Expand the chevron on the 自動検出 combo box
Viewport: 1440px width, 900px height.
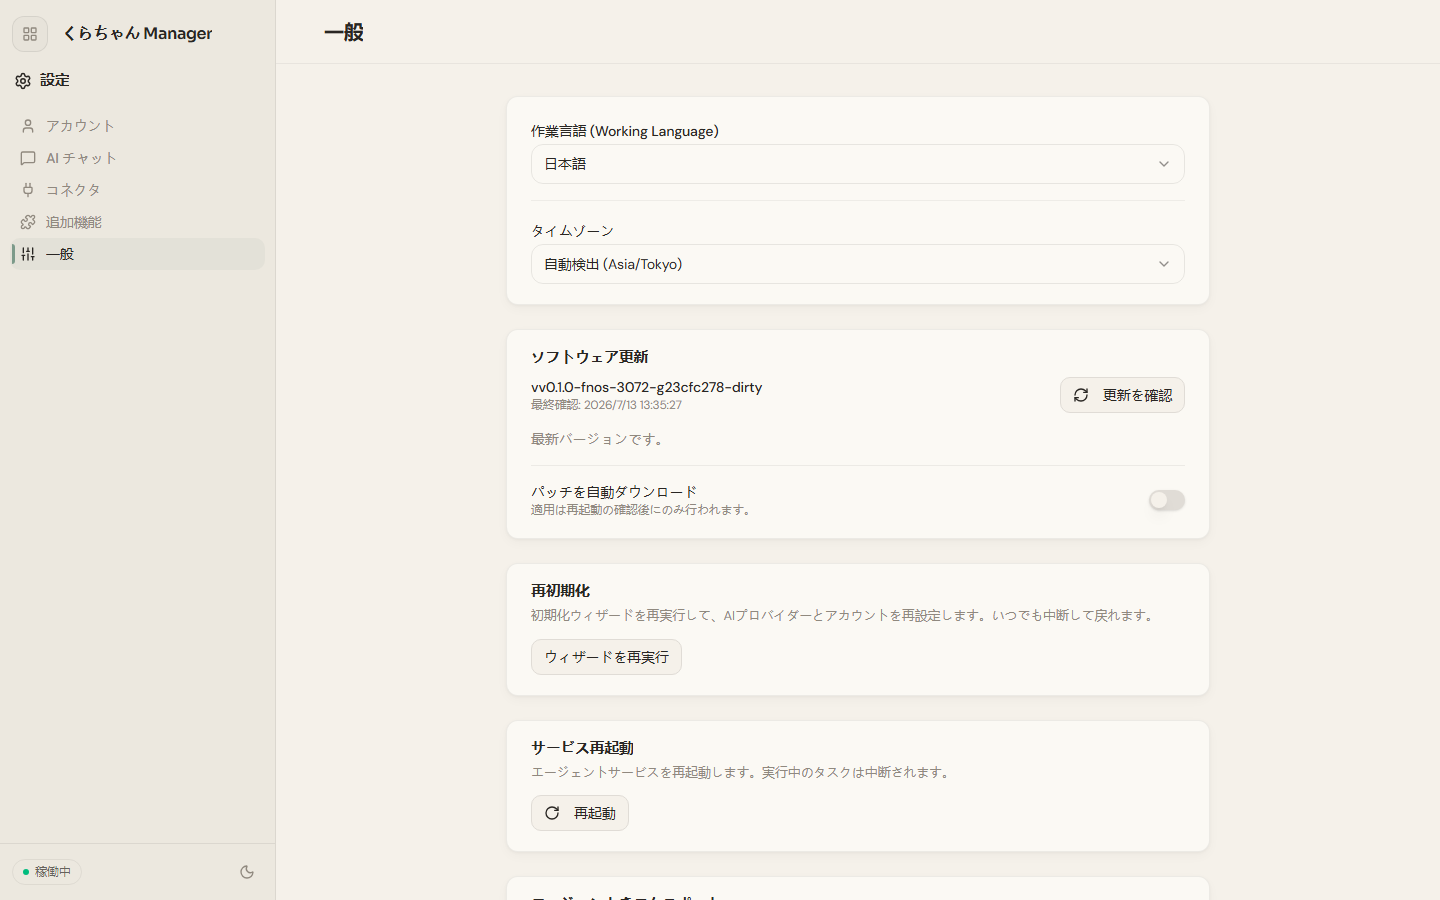pyautogui.click(x=1163, y=264)
